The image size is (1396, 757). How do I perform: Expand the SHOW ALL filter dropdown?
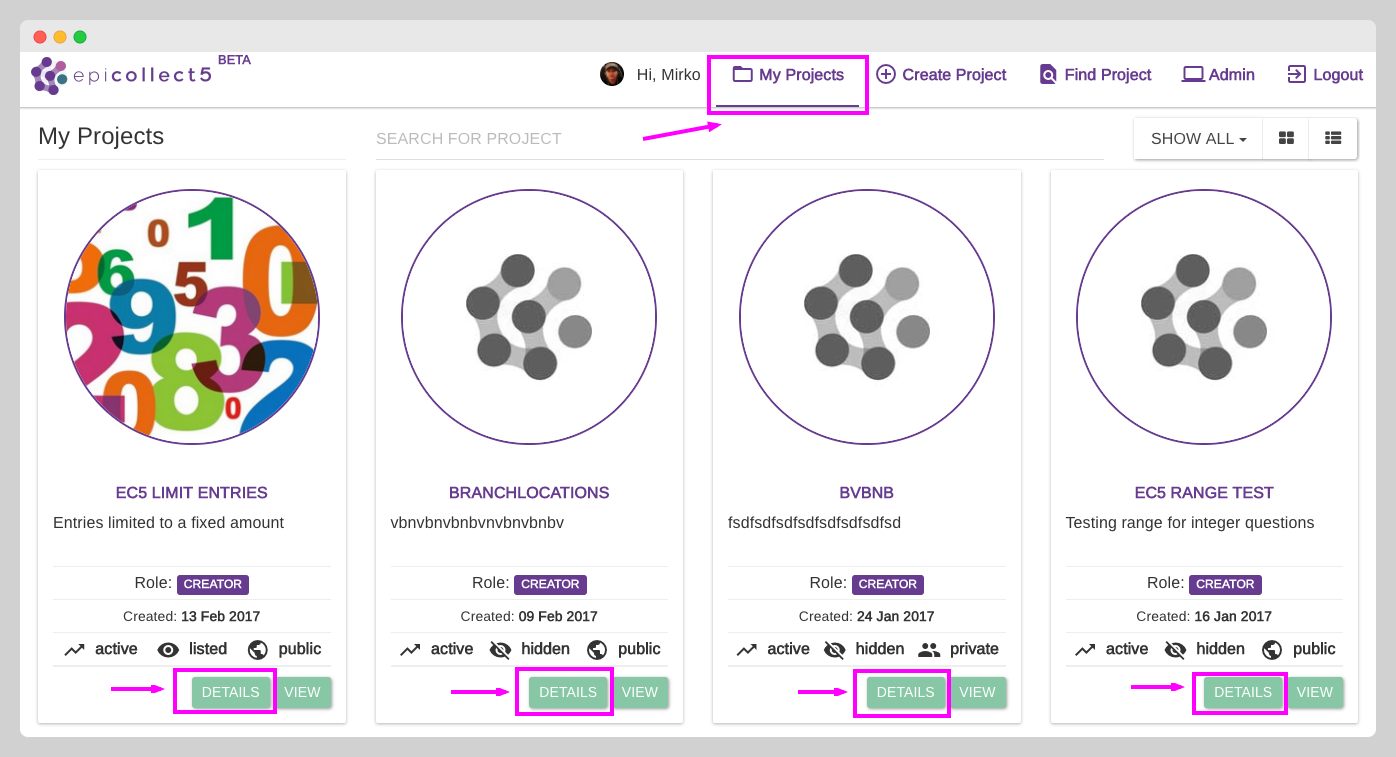(x=1198, y=139)
